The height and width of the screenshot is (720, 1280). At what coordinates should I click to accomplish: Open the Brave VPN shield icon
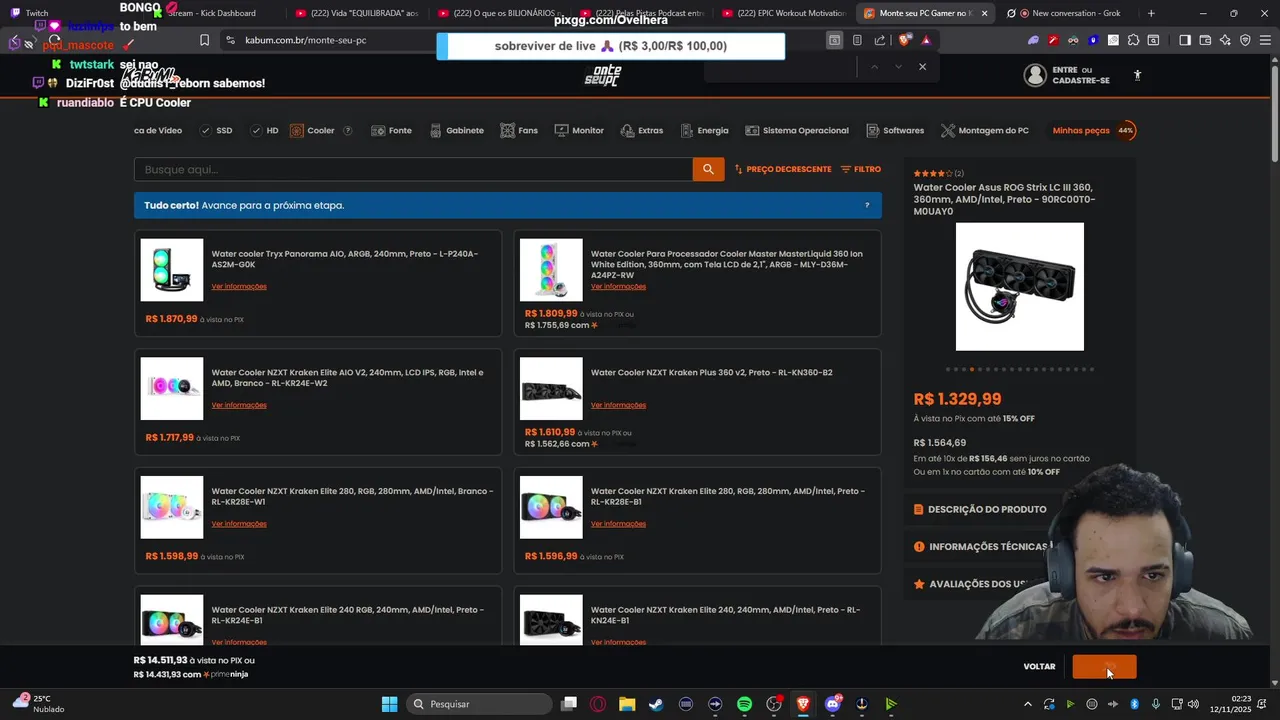tap(1245, 40)
